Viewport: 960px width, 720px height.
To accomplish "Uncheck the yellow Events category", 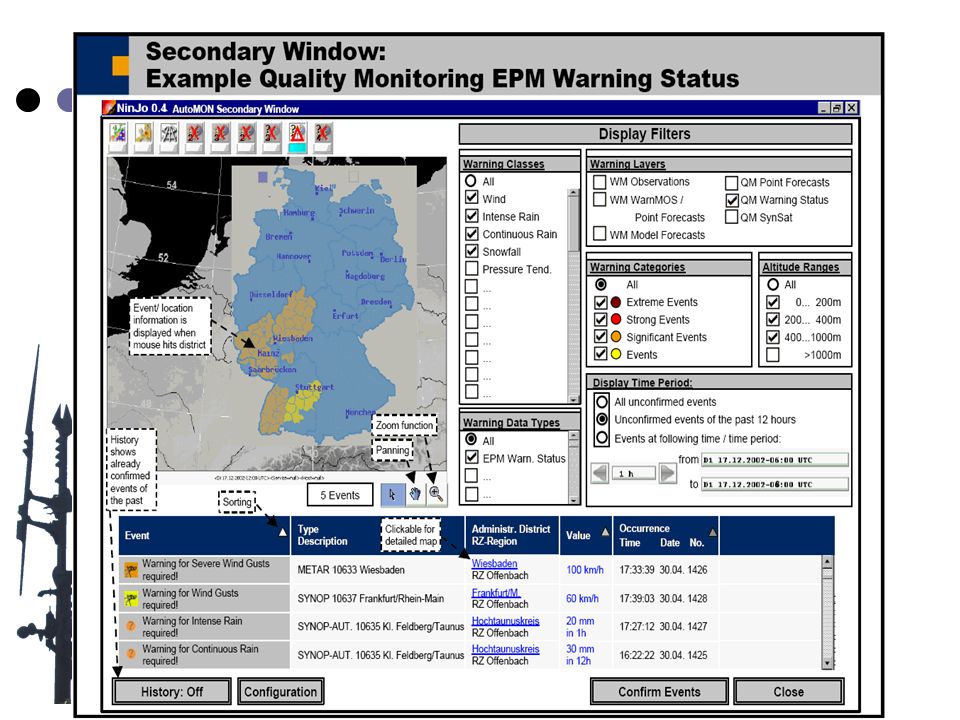I will [x=601, y=354].
